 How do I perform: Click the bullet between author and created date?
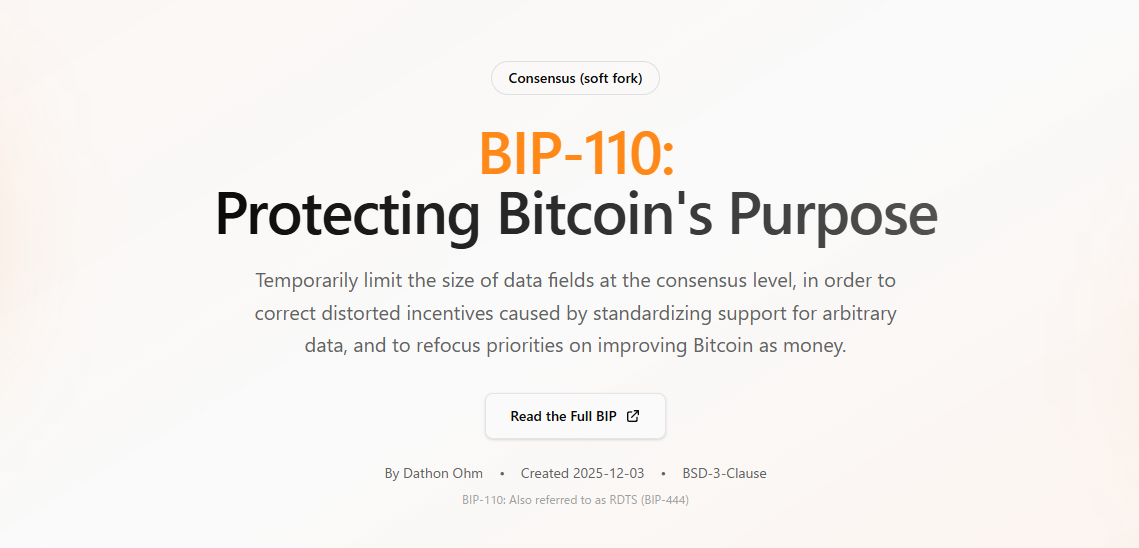pos(502,473)
